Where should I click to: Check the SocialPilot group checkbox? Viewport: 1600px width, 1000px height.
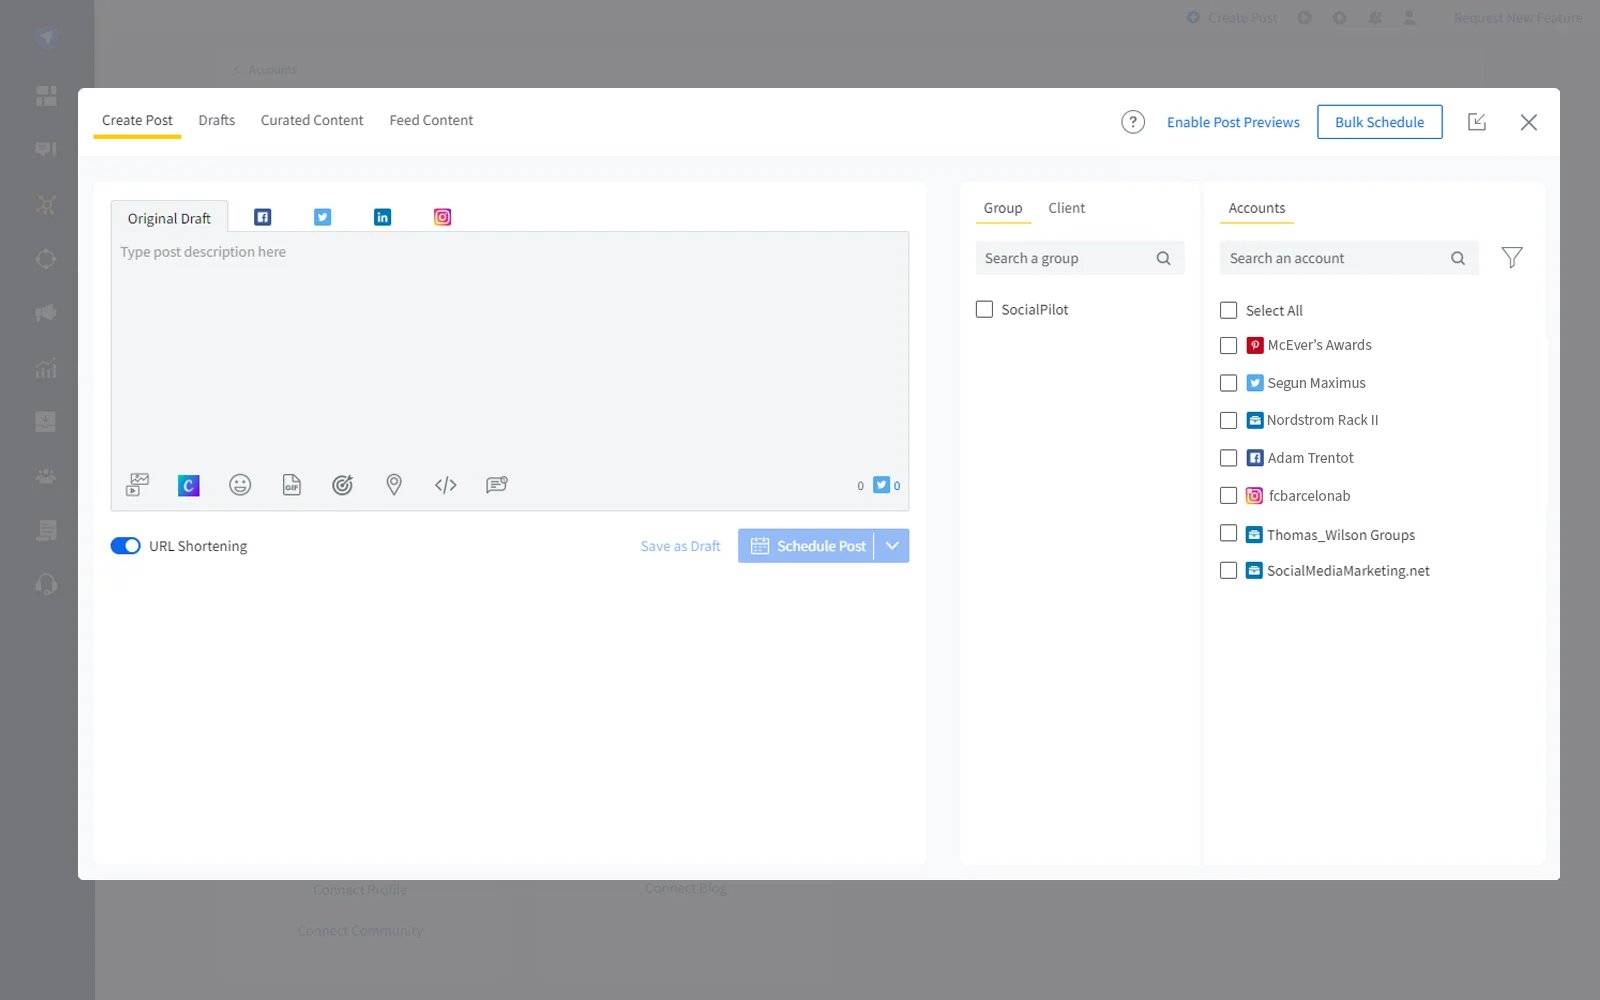[x=984, y=309]
